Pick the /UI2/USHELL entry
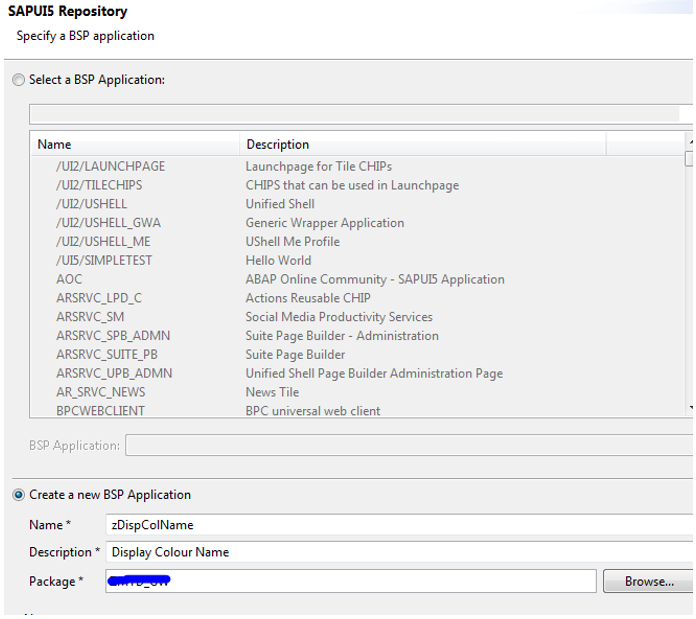The image size is (696, 619). point(358,204)
